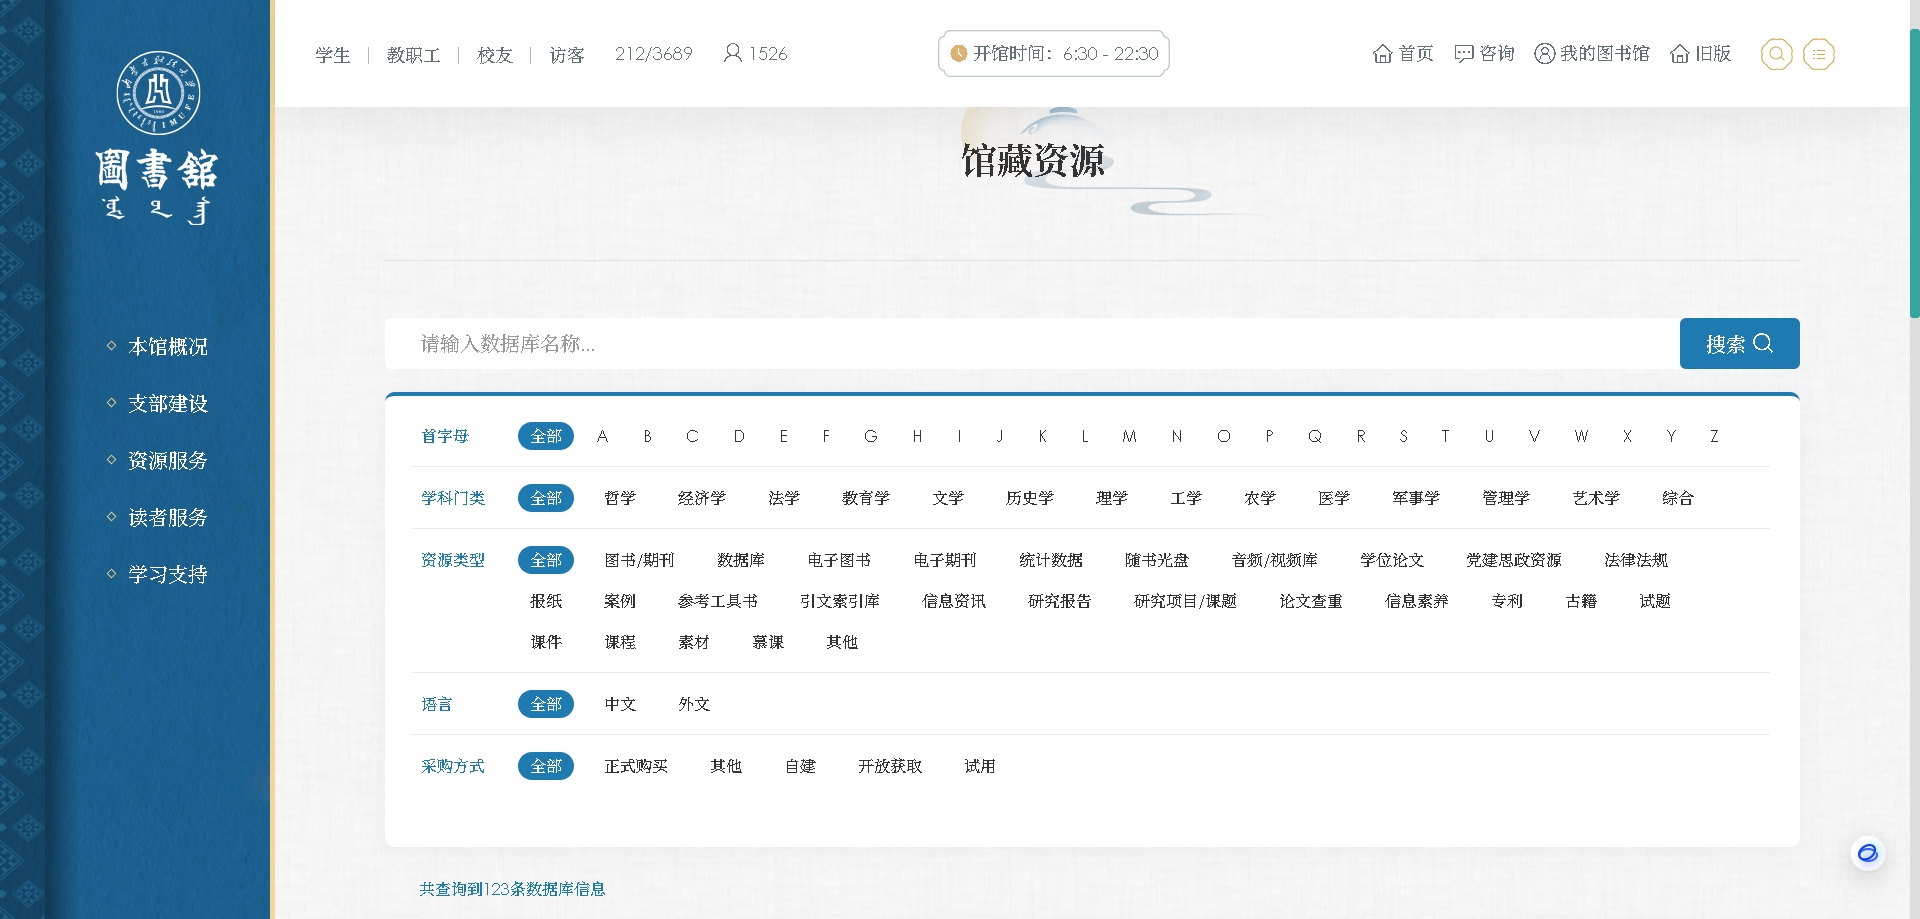Click the page vertical scrollbar
Image resolution: width=1920 pixels, height=919 pixels.
tap(1914, 170)
